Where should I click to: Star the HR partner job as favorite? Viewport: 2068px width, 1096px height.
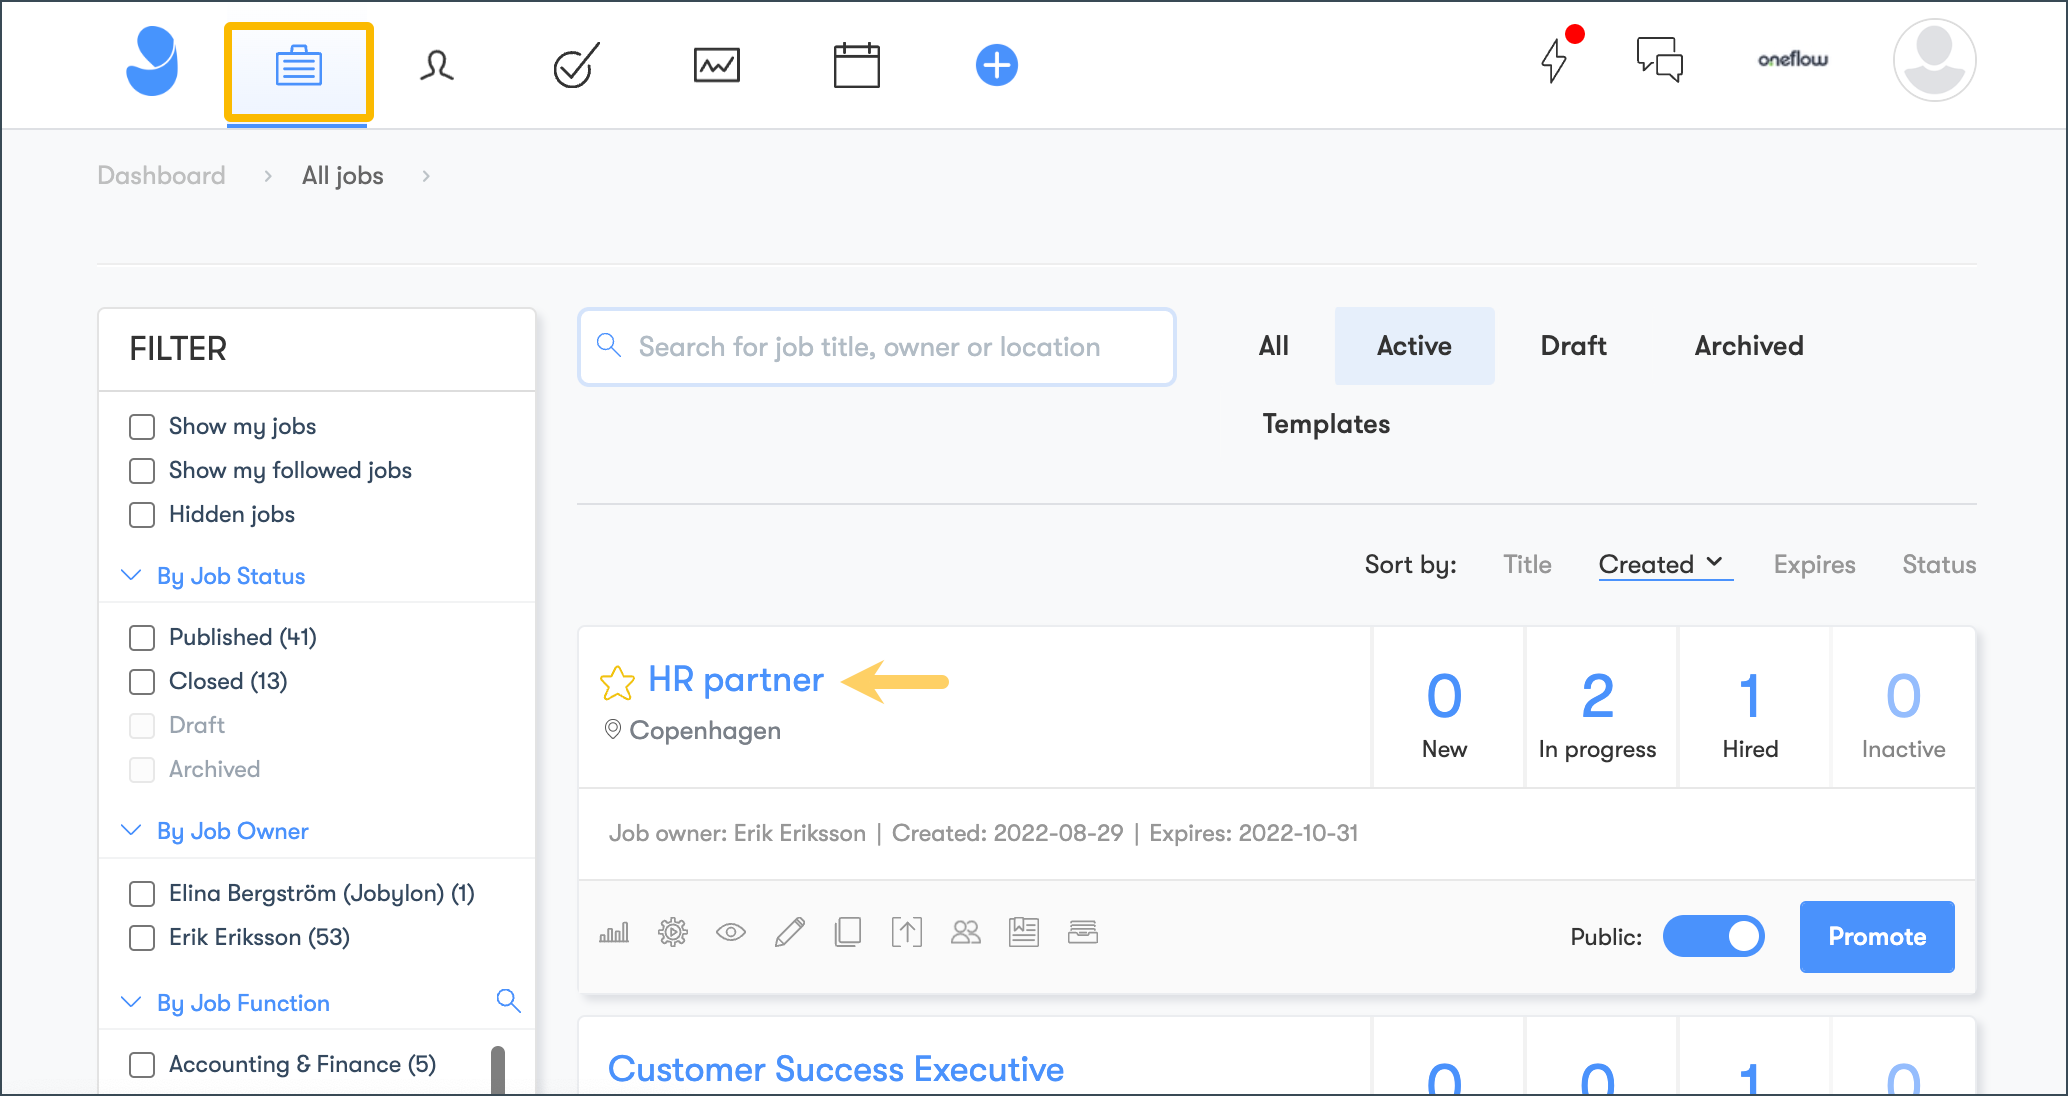tap(617, 683)
